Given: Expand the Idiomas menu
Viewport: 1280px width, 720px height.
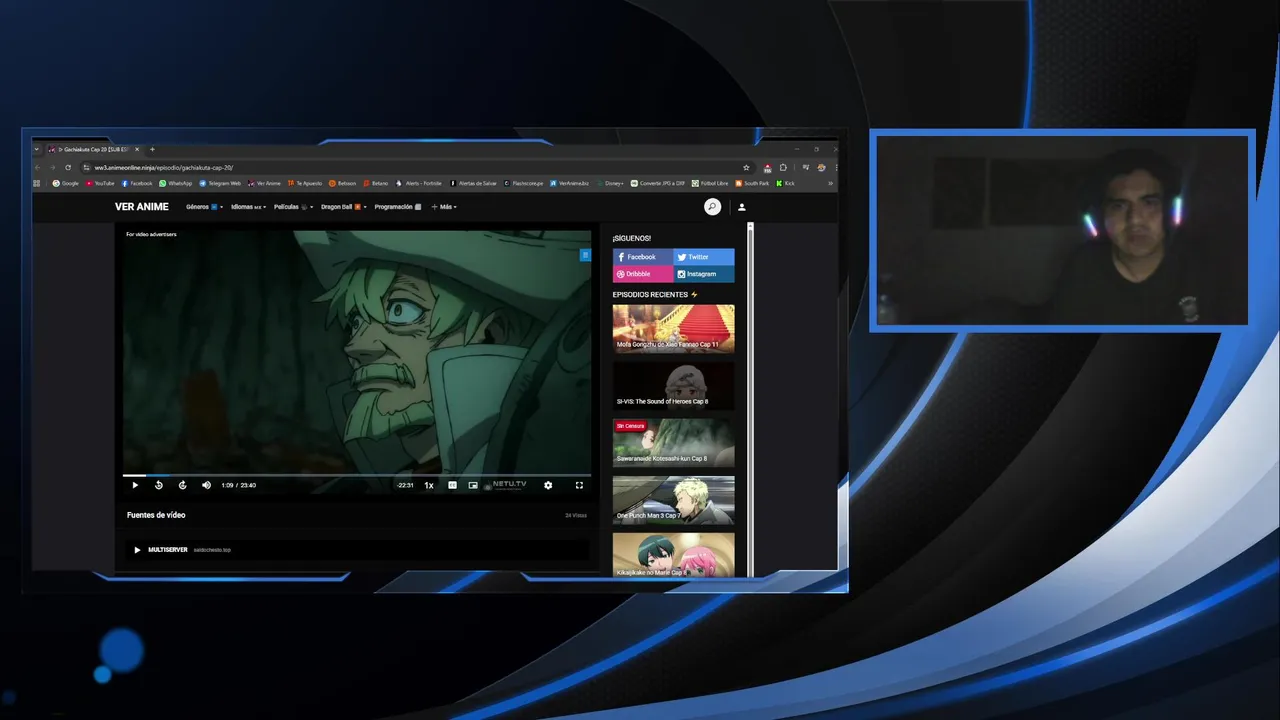Looking at the screenshot, I should tap(248, 207).
